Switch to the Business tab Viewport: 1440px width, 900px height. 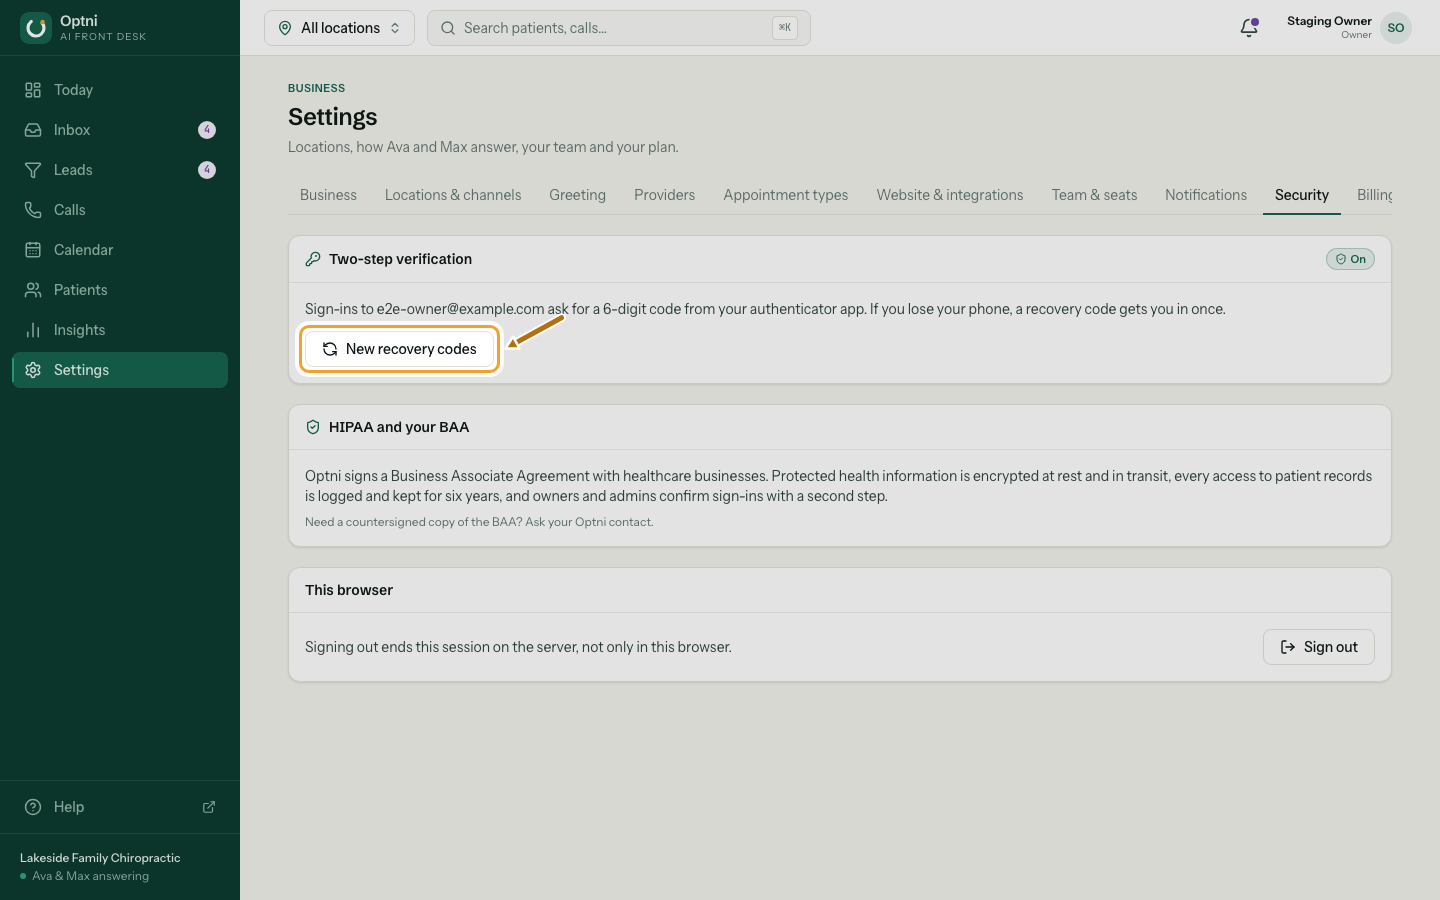coord(328,195)
